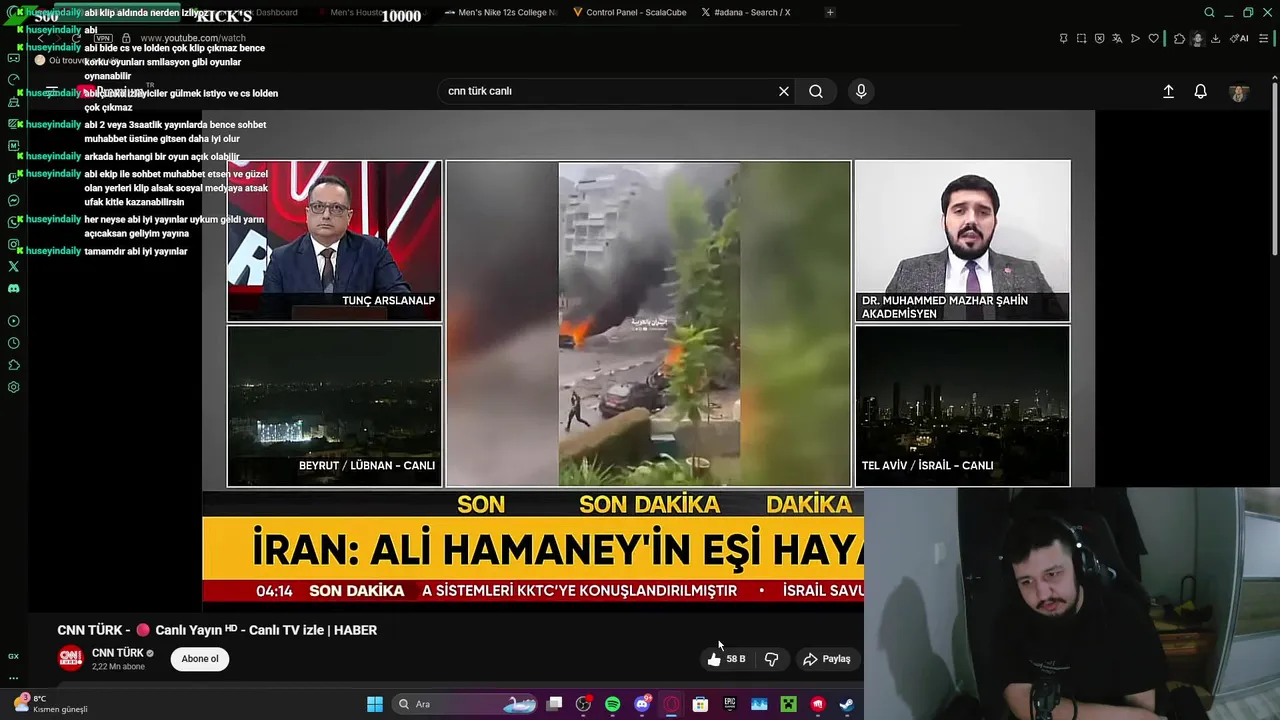Clear the YouTube search text
The width and height of the screenshot is (1280, 720).
[784, 91]
